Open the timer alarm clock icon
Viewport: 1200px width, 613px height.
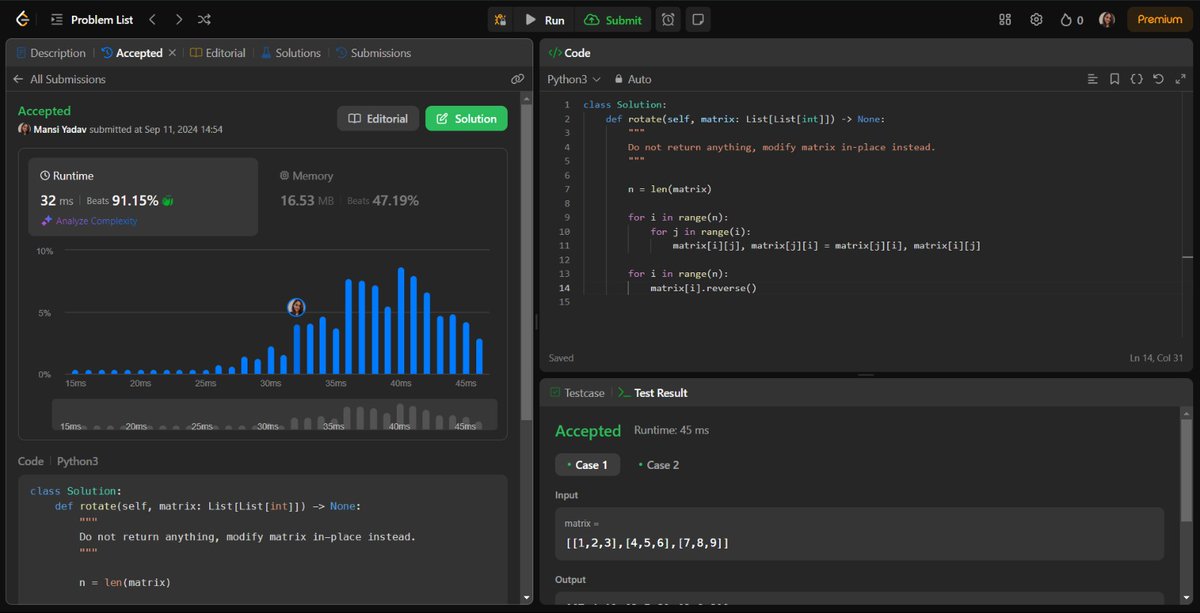(668, 19)
